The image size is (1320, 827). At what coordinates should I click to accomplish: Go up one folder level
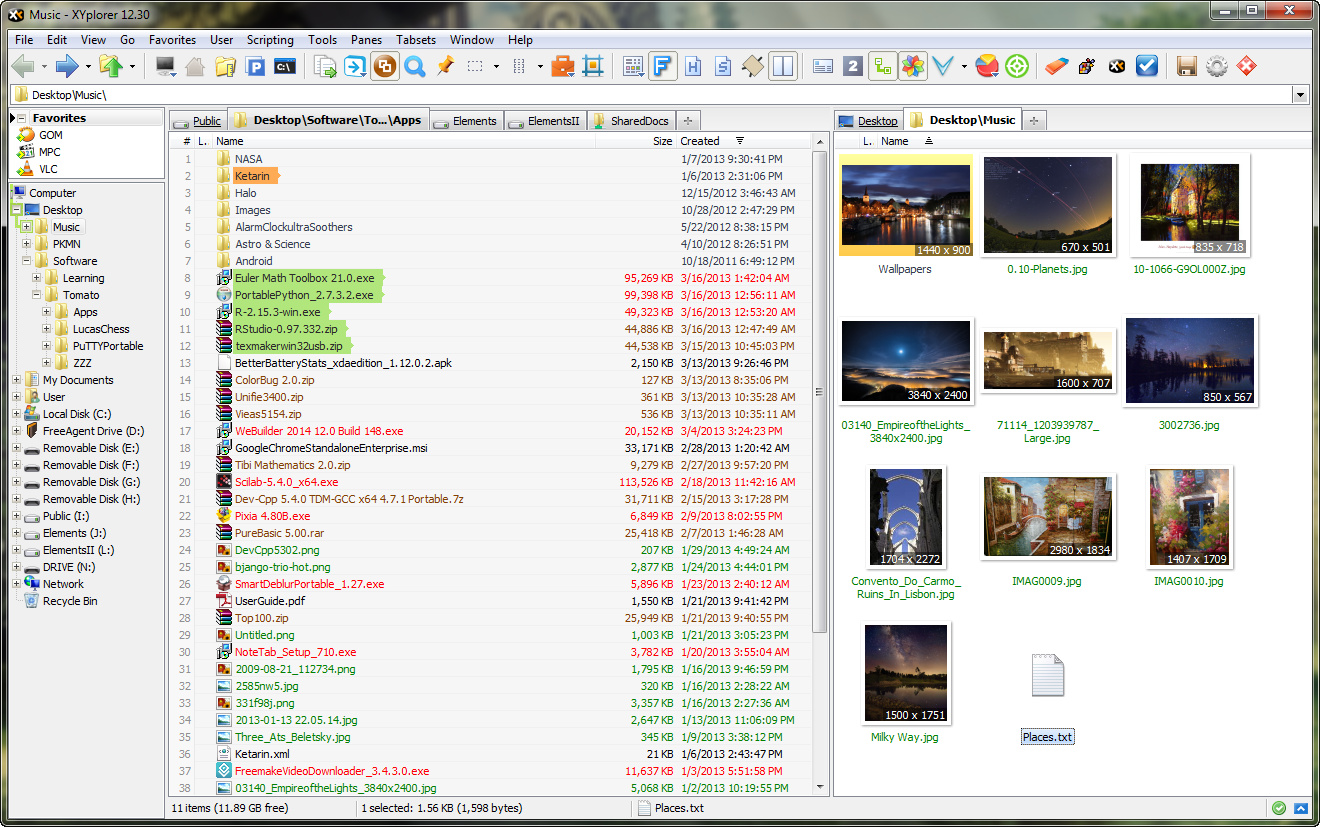click(x=111, y=67)
